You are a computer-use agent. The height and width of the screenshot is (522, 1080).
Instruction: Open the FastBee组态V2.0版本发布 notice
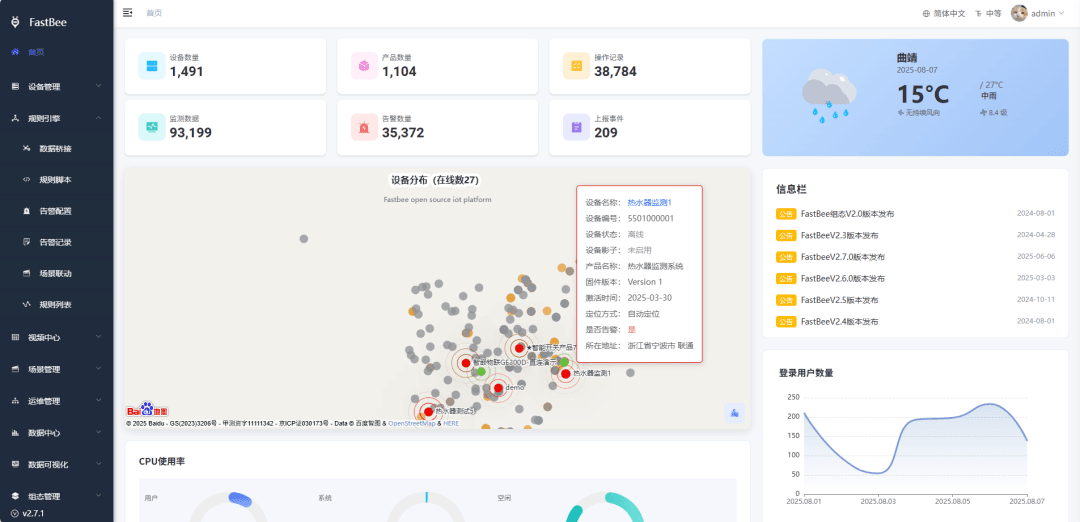tap(847, 214)
